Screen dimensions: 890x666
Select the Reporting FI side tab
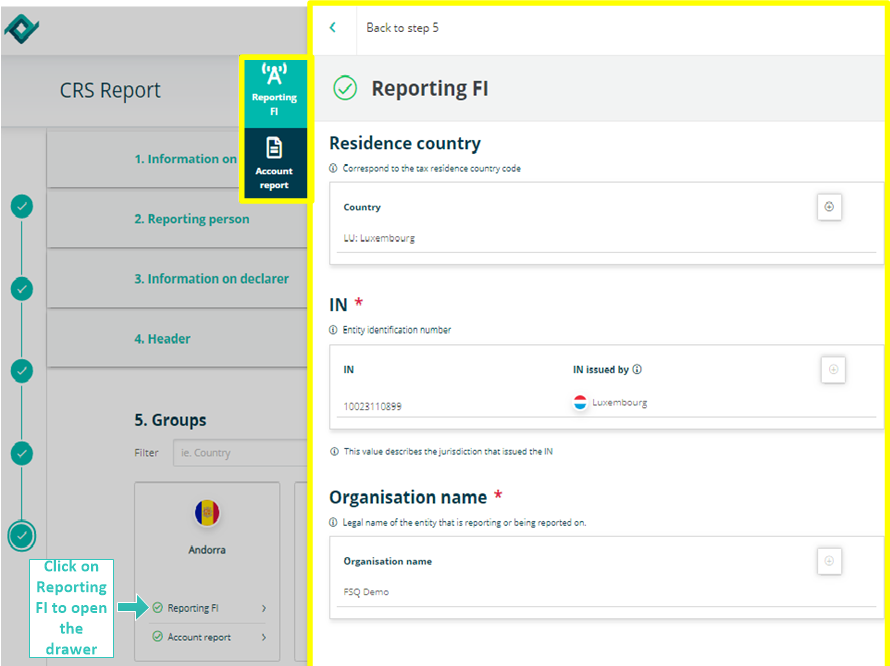point(274,92)
